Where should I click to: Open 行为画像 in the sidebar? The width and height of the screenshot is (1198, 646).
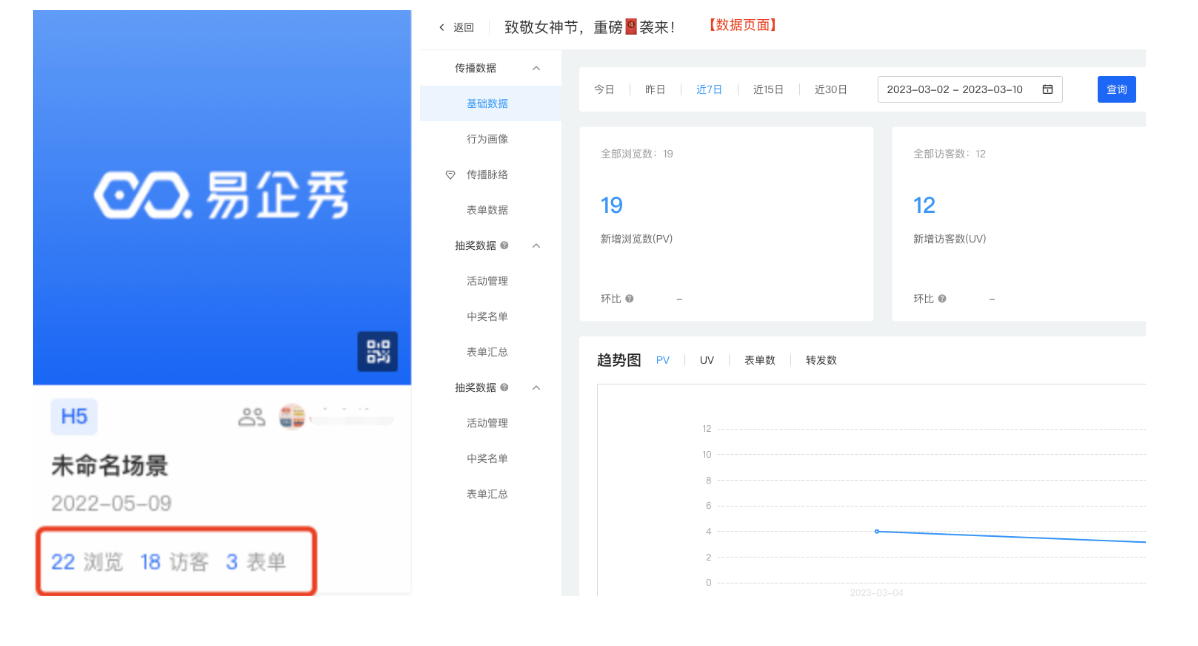click(487, 139)
